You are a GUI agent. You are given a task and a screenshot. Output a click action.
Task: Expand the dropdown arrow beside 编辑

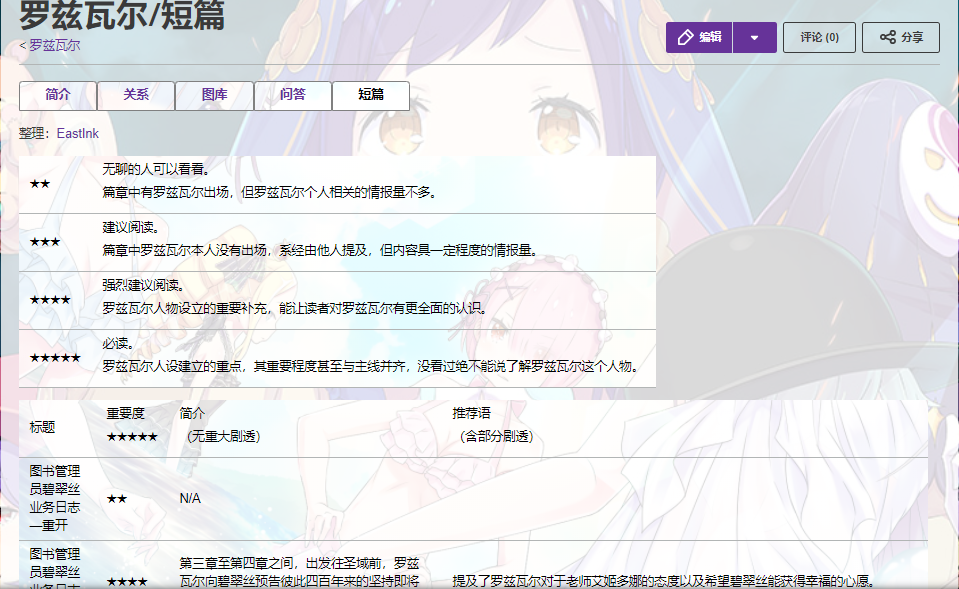pyautogui.click(x=755, y=37)
